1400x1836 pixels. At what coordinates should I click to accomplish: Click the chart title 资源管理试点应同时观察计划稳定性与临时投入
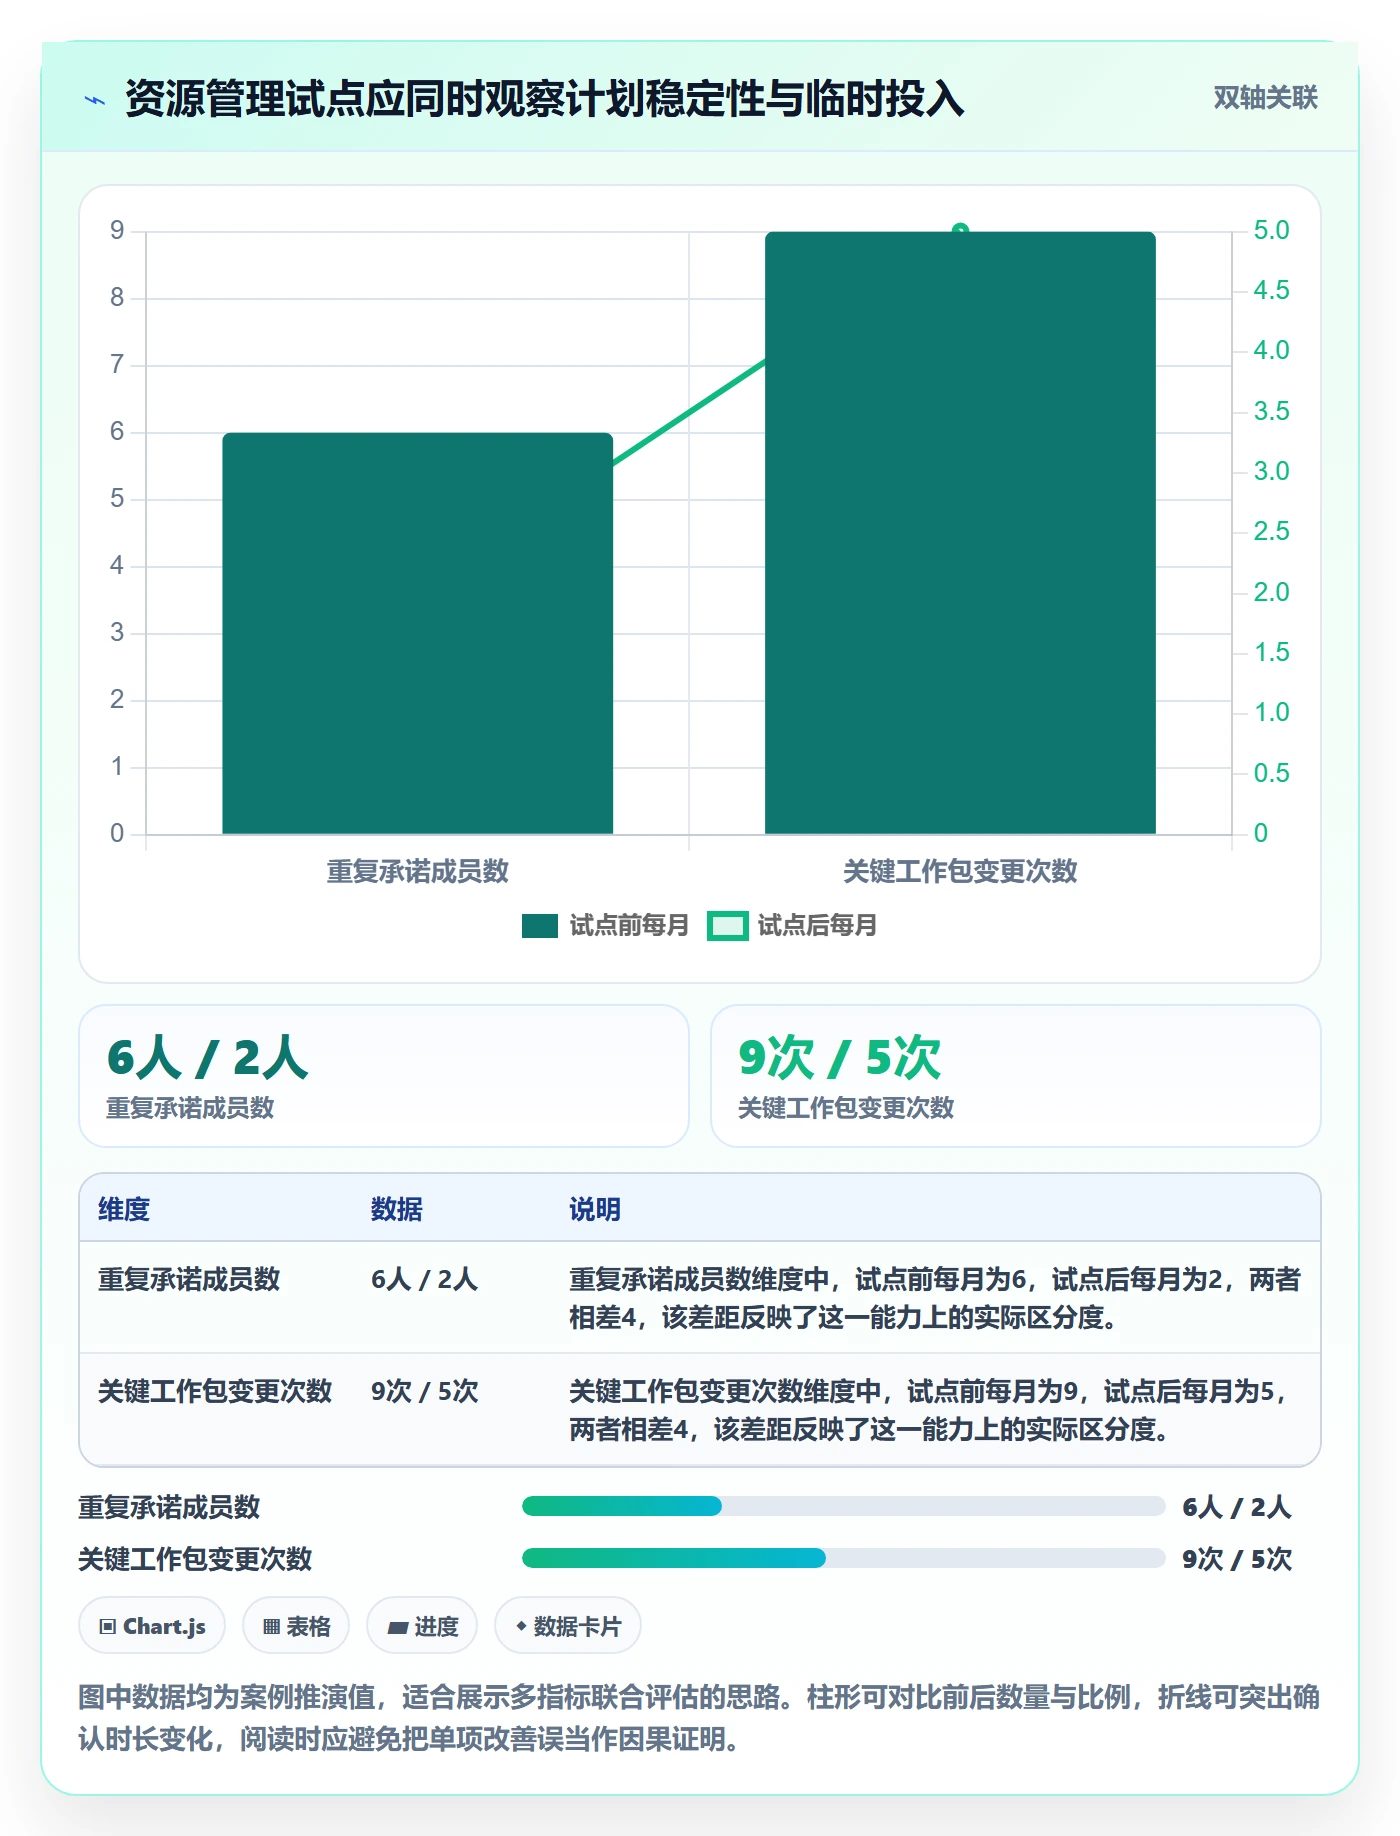[544, 99]
